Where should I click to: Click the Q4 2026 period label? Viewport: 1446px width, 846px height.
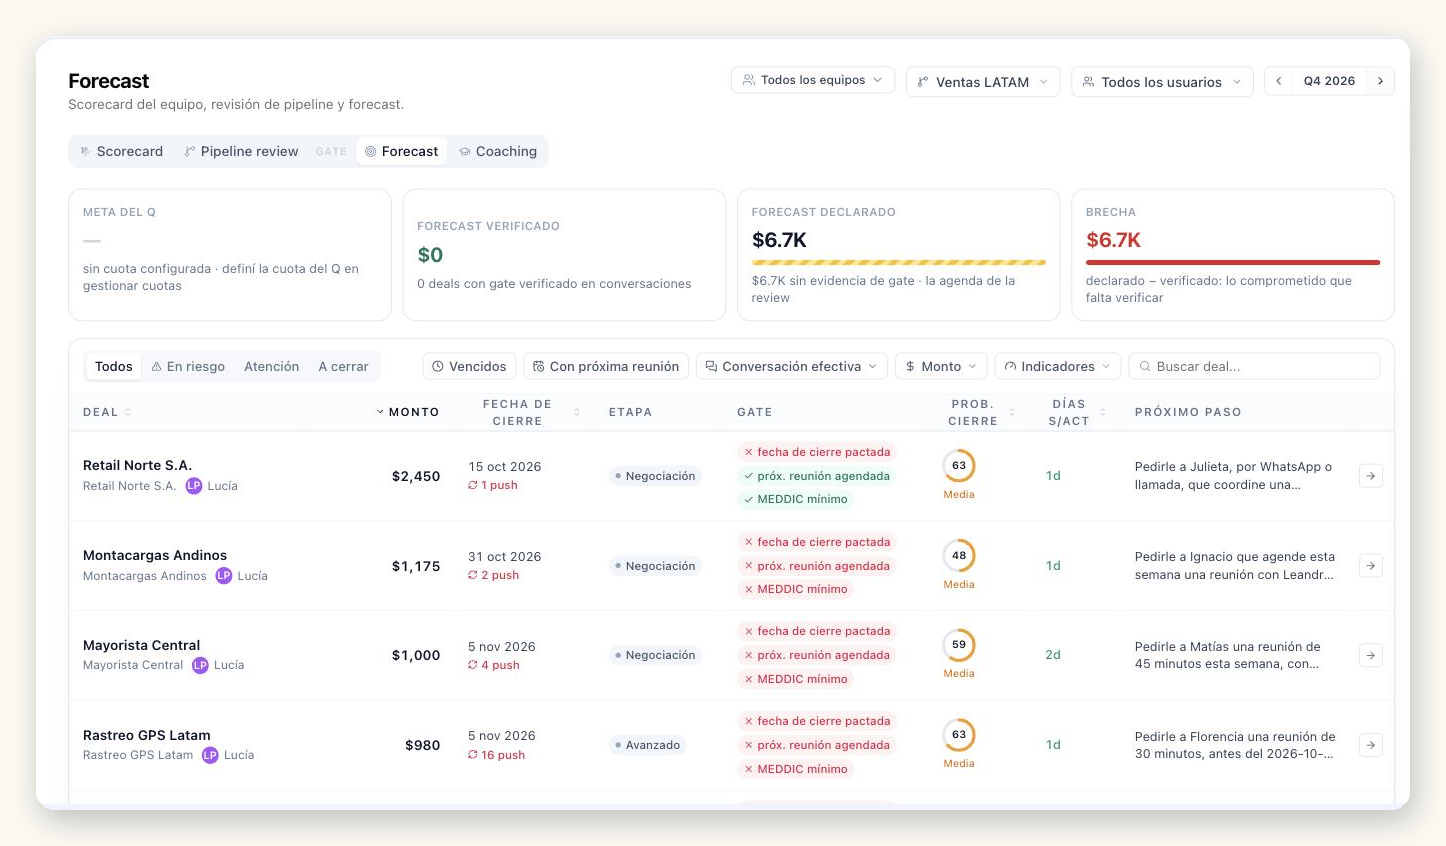1329,81
